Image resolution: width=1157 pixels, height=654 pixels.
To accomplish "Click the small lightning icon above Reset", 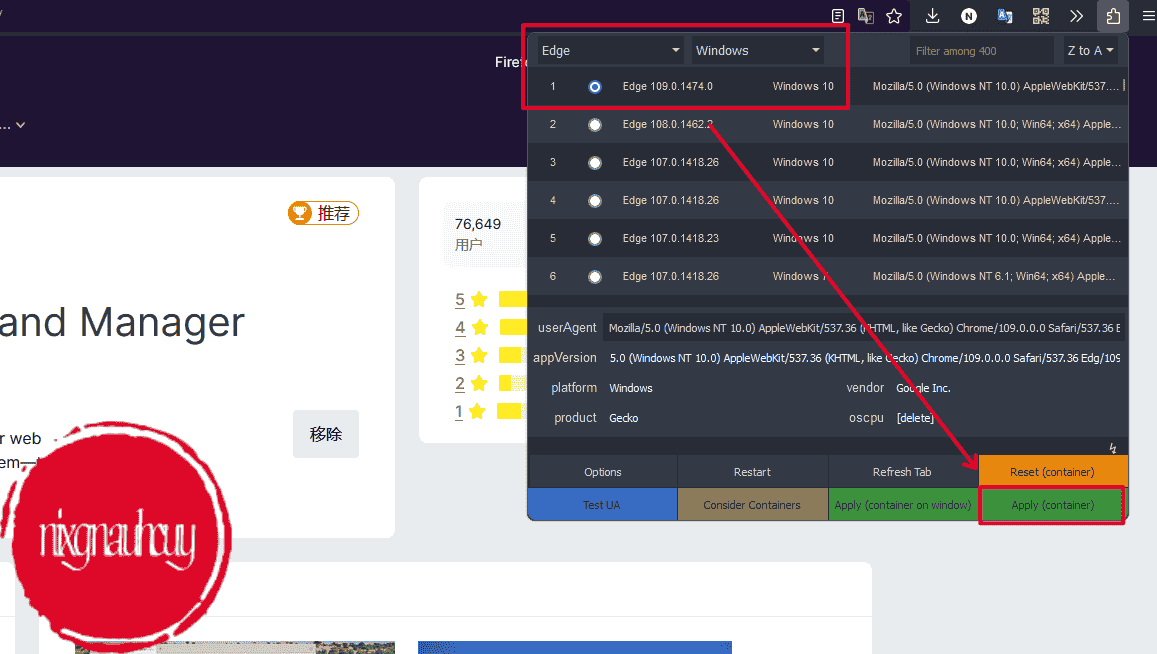I will point(1113,448).
